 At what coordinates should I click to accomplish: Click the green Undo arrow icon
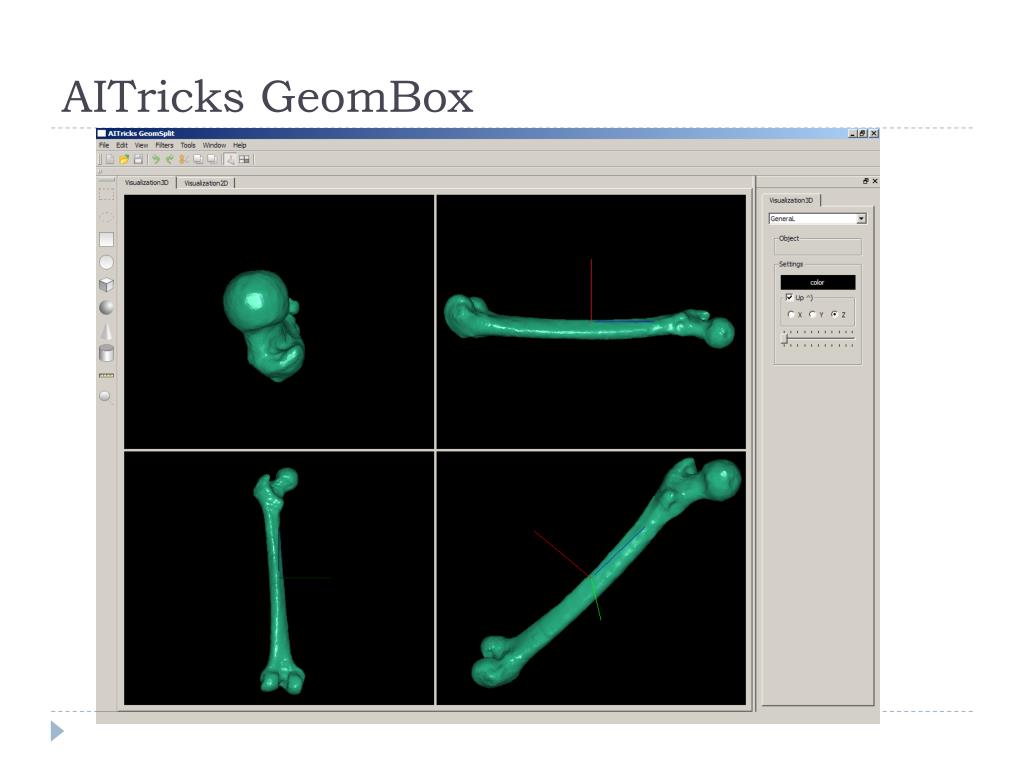tap(156, 159)
